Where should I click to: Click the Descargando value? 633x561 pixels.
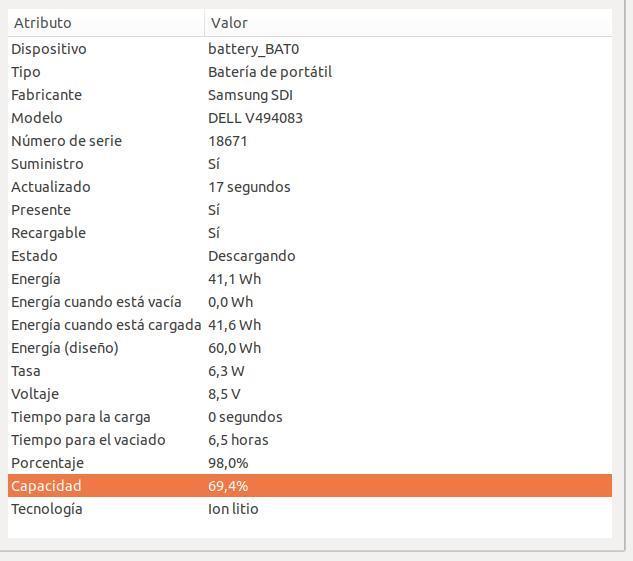pos(252,257)
